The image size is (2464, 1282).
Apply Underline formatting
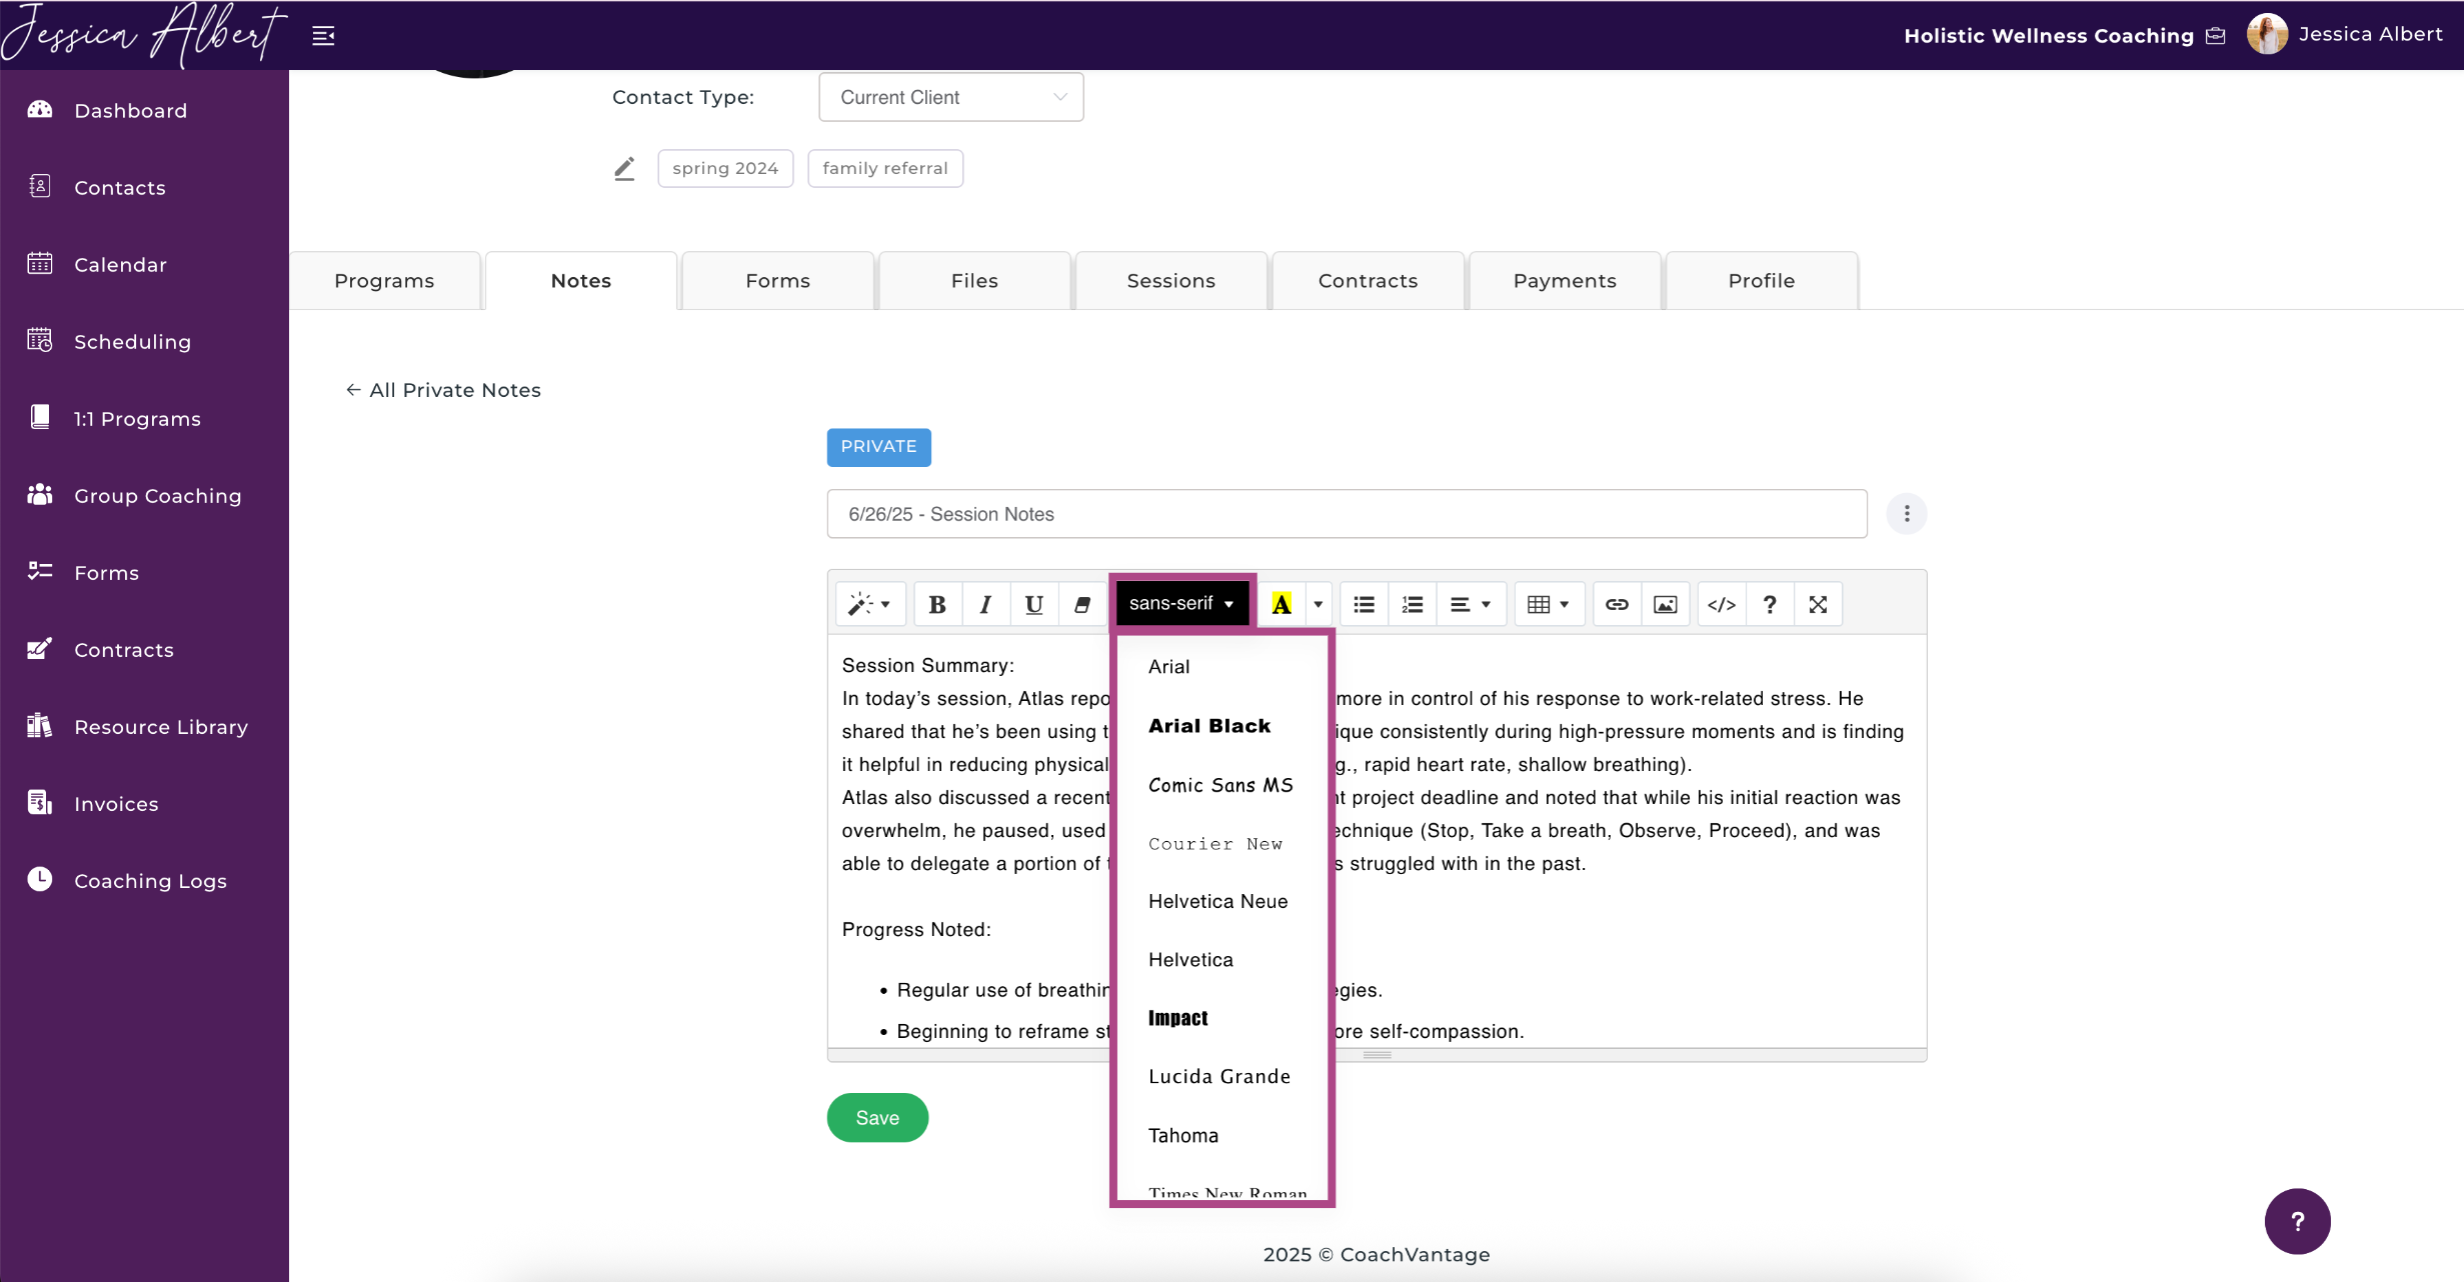click(1034, 604)
